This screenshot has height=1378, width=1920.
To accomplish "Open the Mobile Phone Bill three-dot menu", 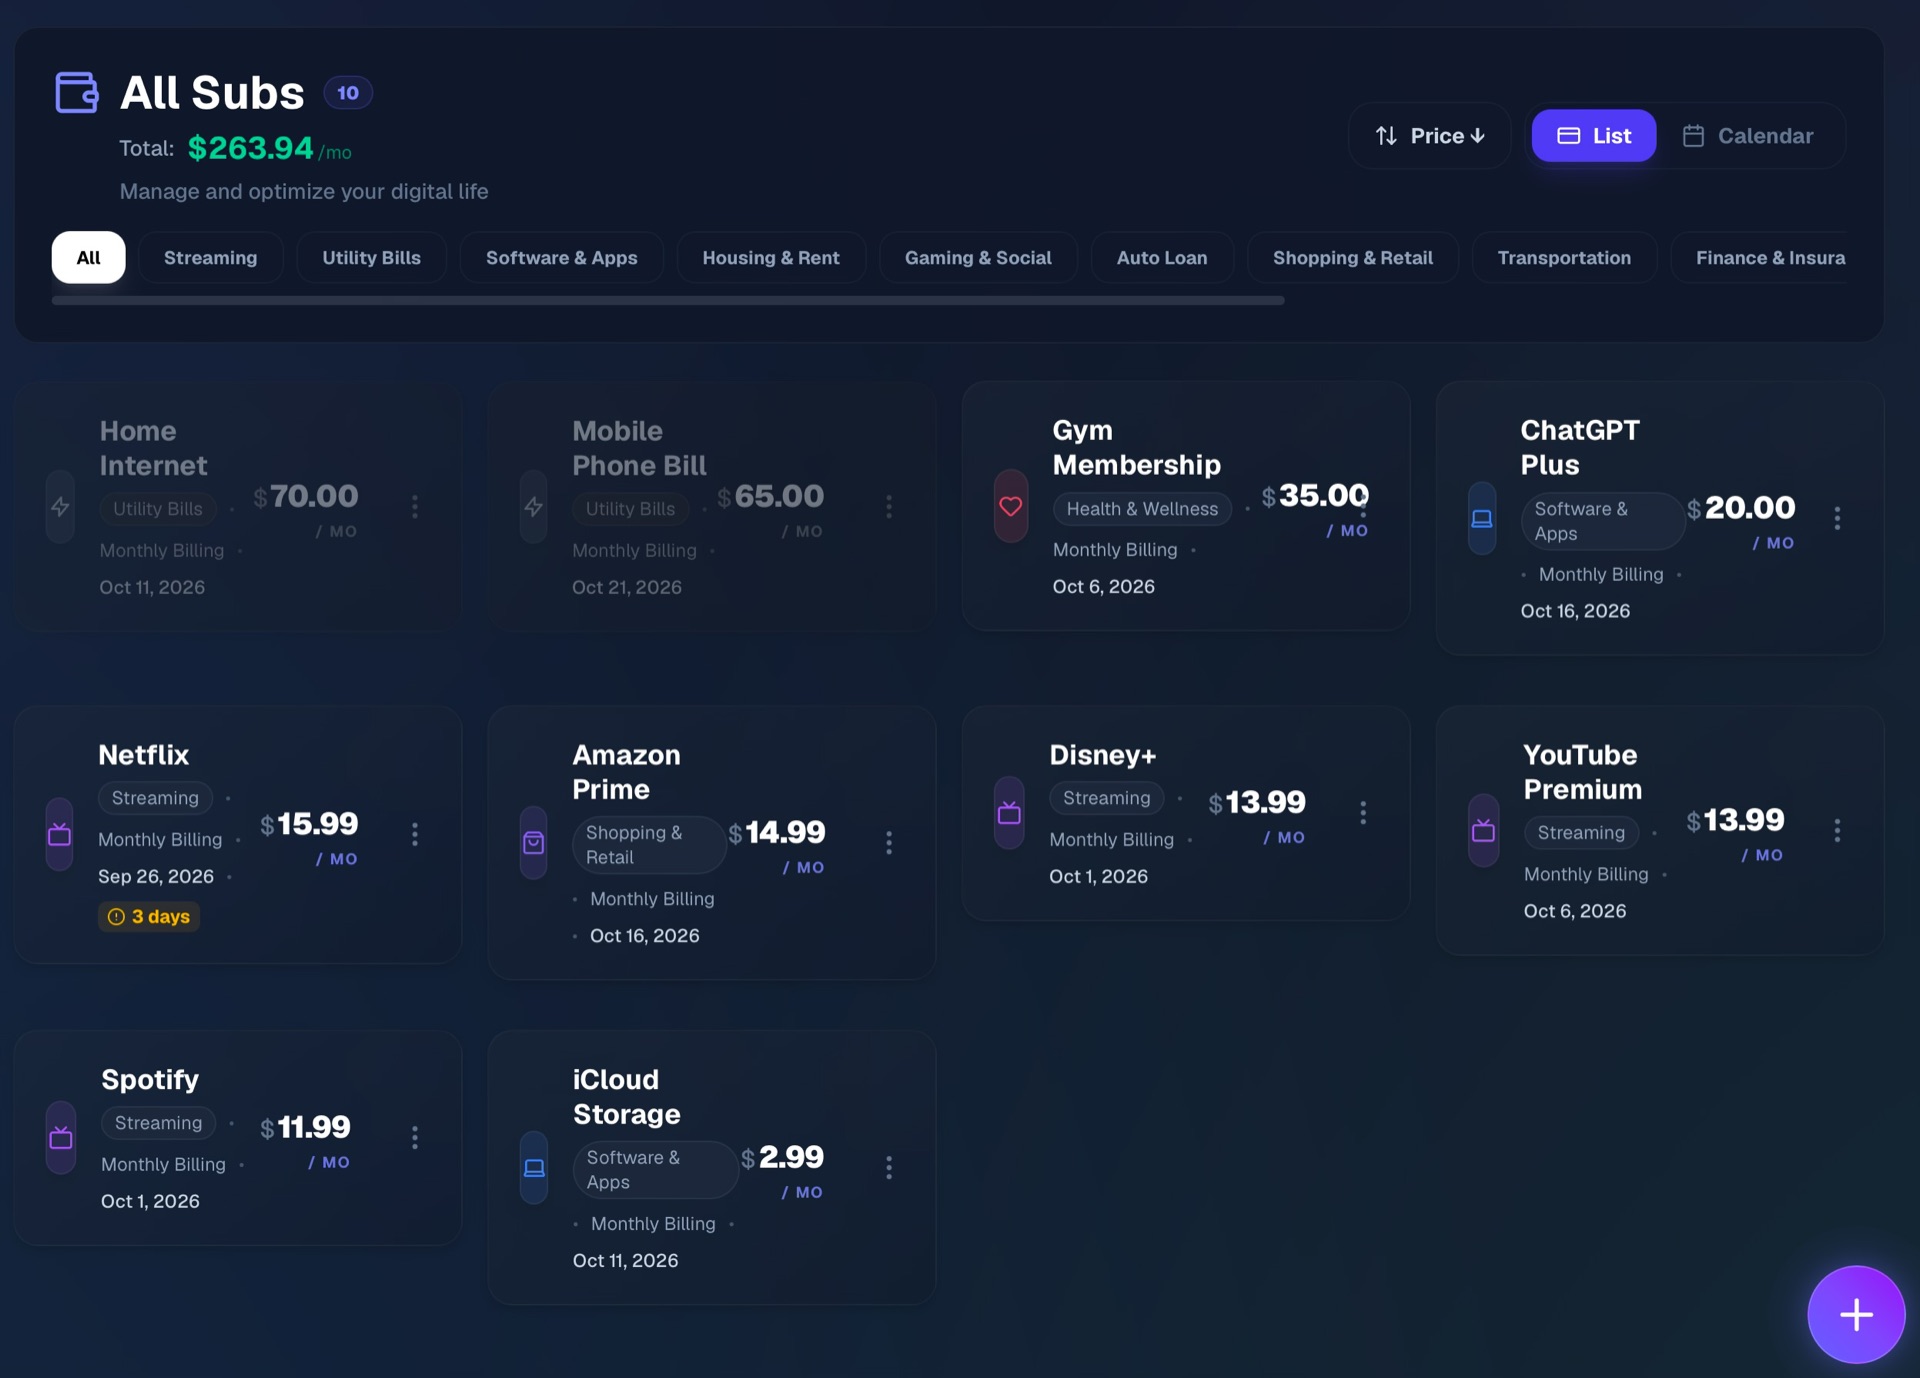I will [889, 507].
